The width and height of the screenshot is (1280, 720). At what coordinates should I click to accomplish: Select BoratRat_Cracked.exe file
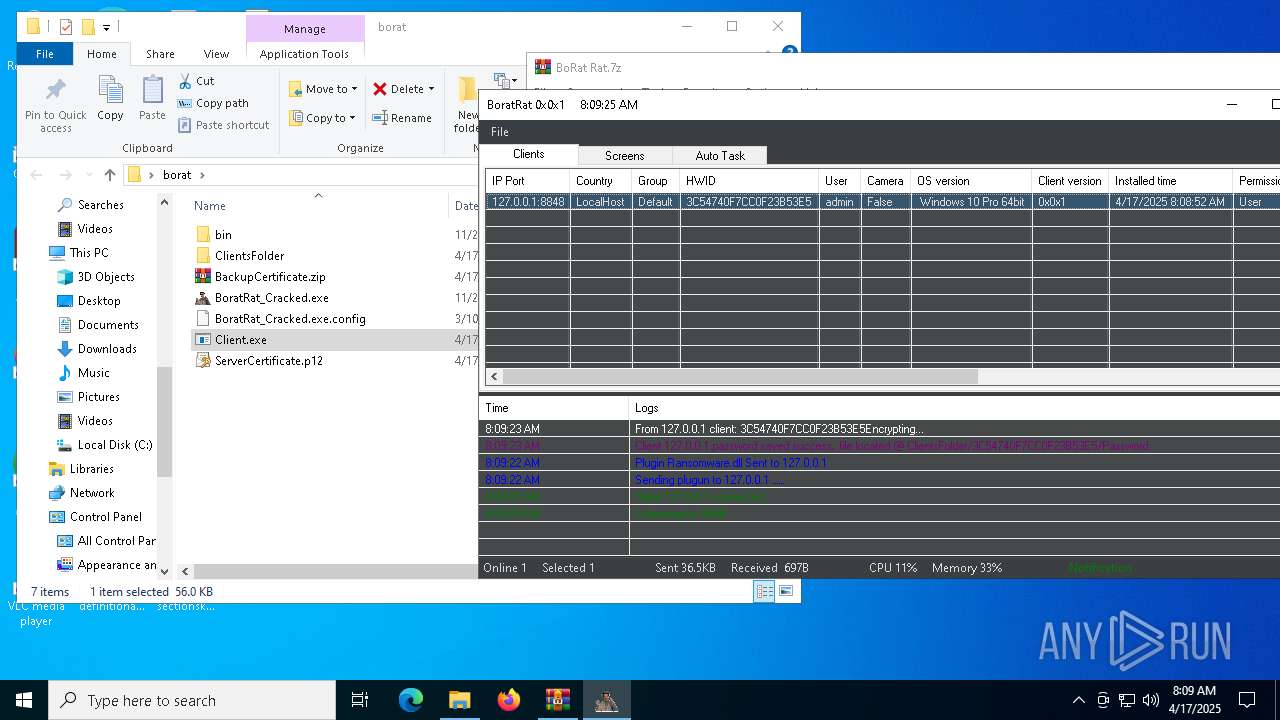coord(271,298)
